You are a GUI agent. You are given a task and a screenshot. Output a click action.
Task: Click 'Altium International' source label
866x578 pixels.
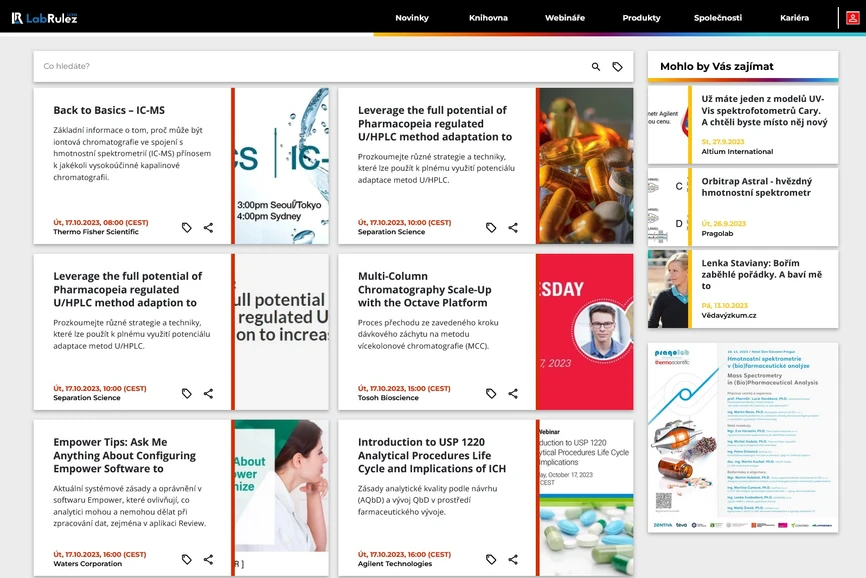click(x=737, y=151)
